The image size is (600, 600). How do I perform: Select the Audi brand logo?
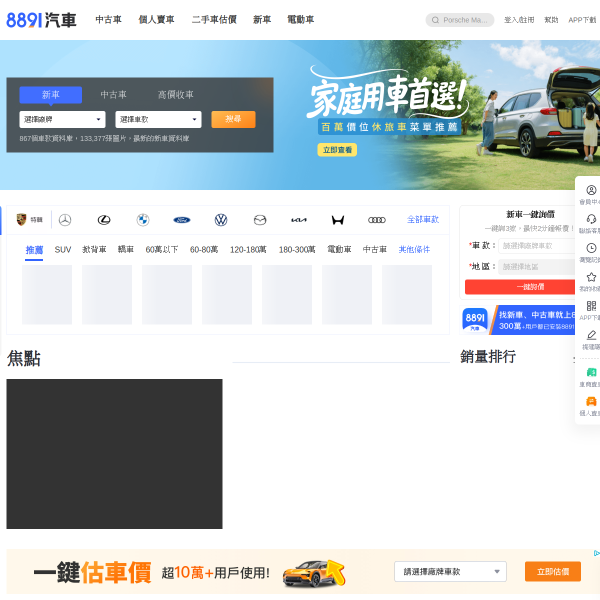click(377, 220)
